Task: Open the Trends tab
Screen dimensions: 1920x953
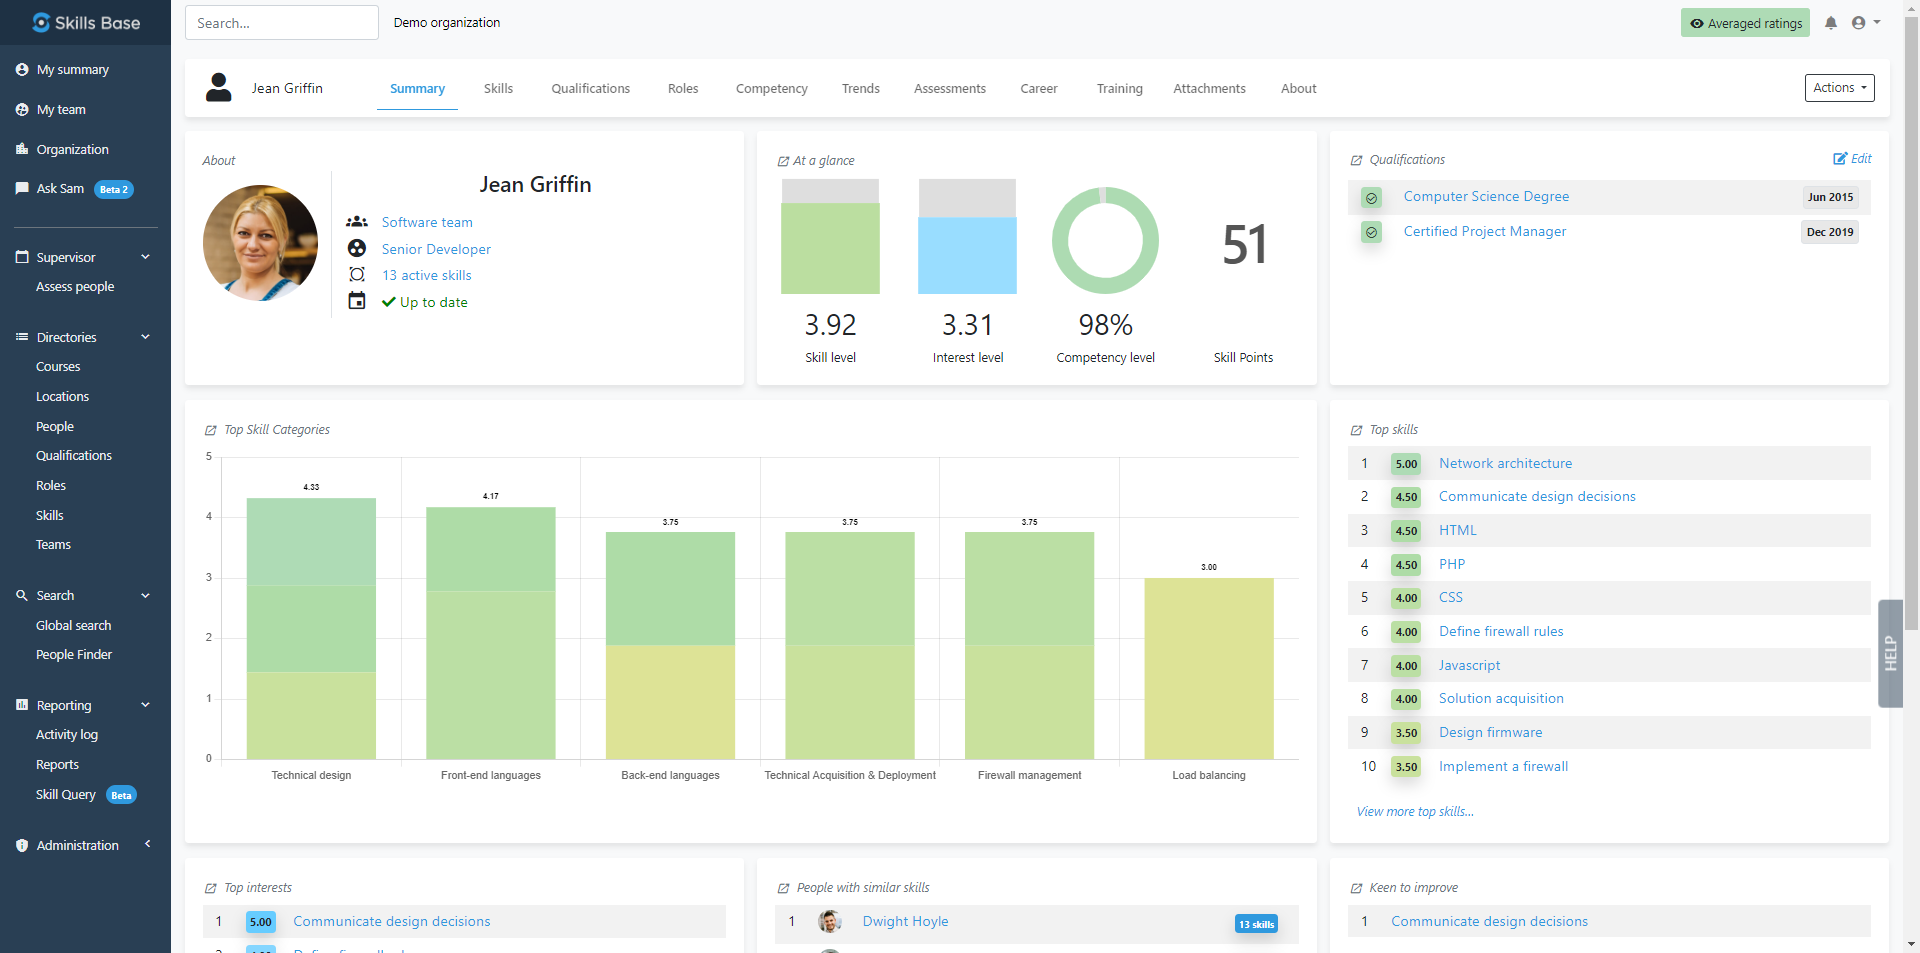Action: pos(860,89)
